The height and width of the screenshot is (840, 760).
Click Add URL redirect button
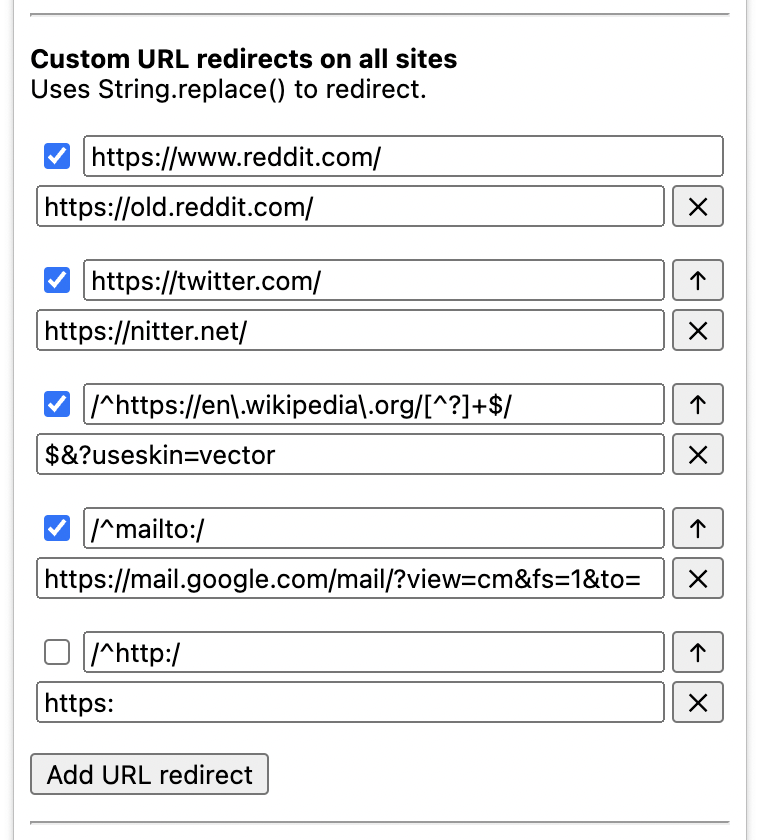150,775
